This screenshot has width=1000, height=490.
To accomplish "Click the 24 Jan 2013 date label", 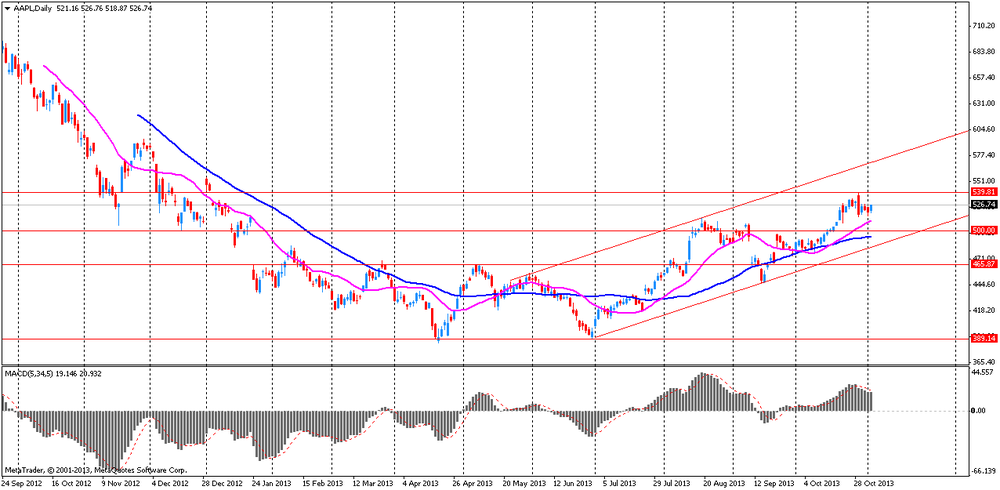I will (x=272, y=484).
